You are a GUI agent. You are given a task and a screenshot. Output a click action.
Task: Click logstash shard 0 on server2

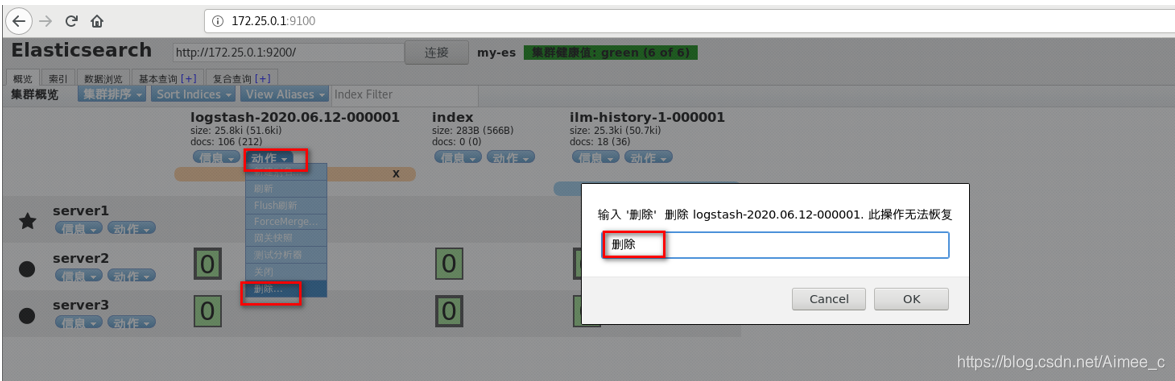(x=208, y=264)
